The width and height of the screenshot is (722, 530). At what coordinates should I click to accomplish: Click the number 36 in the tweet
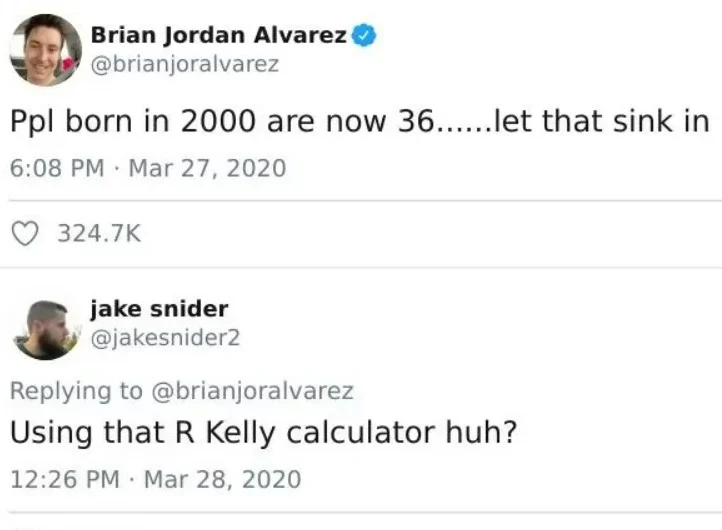pyautogui.click(x=415, y=122)
